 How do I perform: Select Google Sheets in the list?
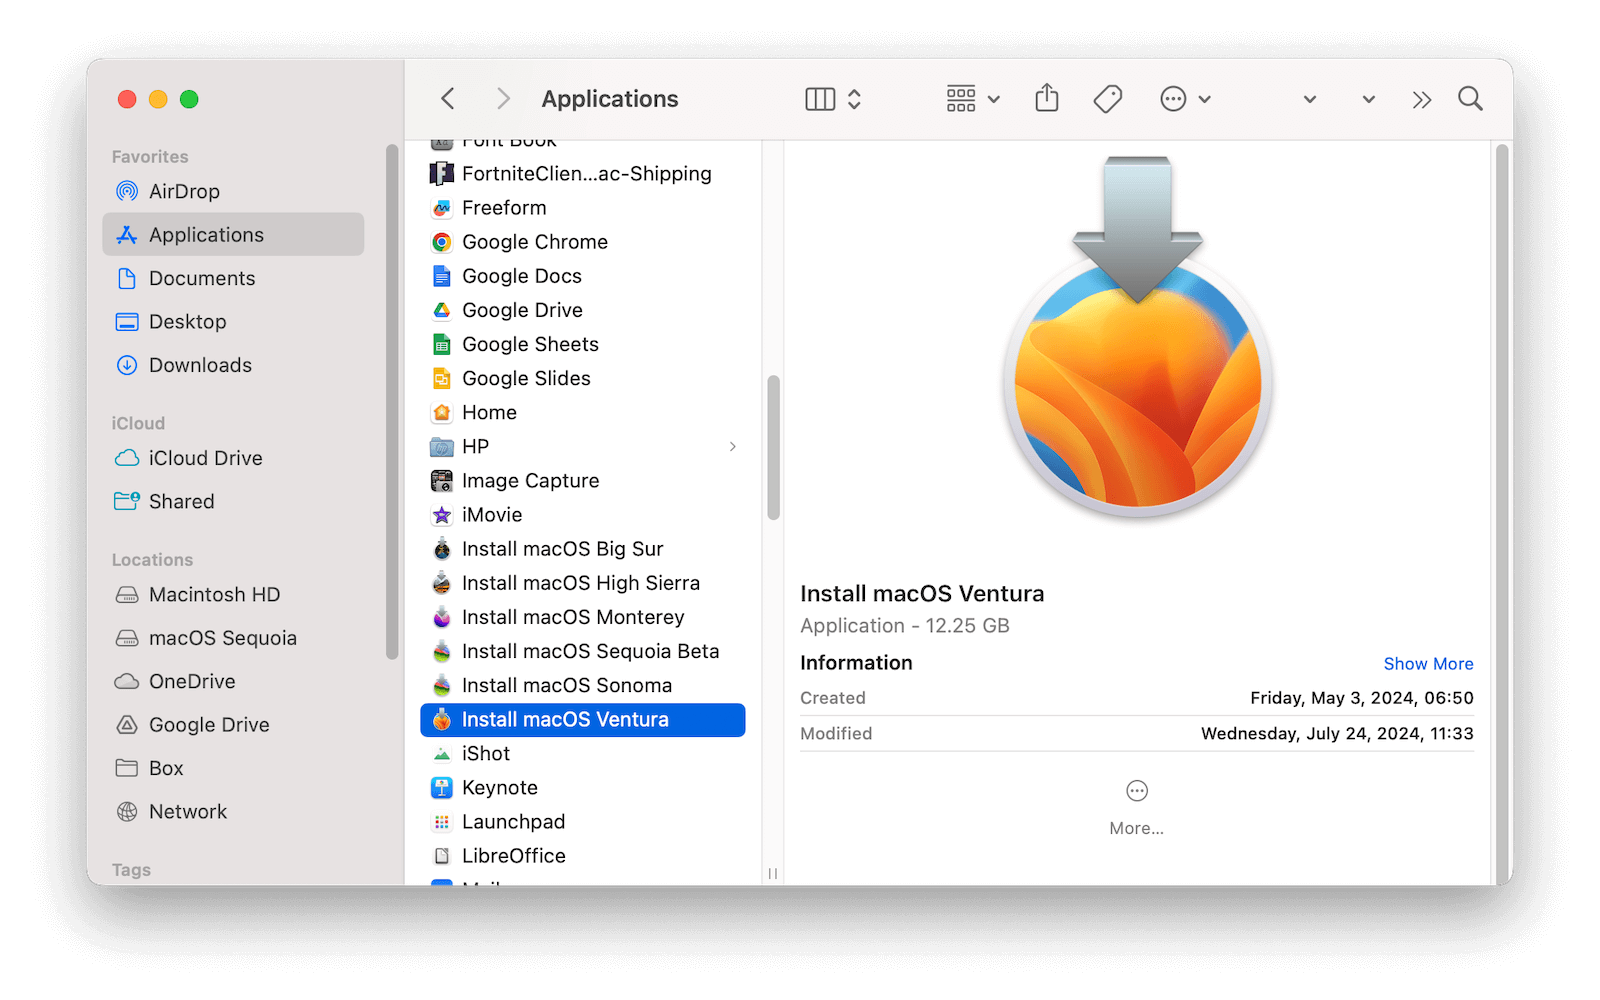point(583,344)
